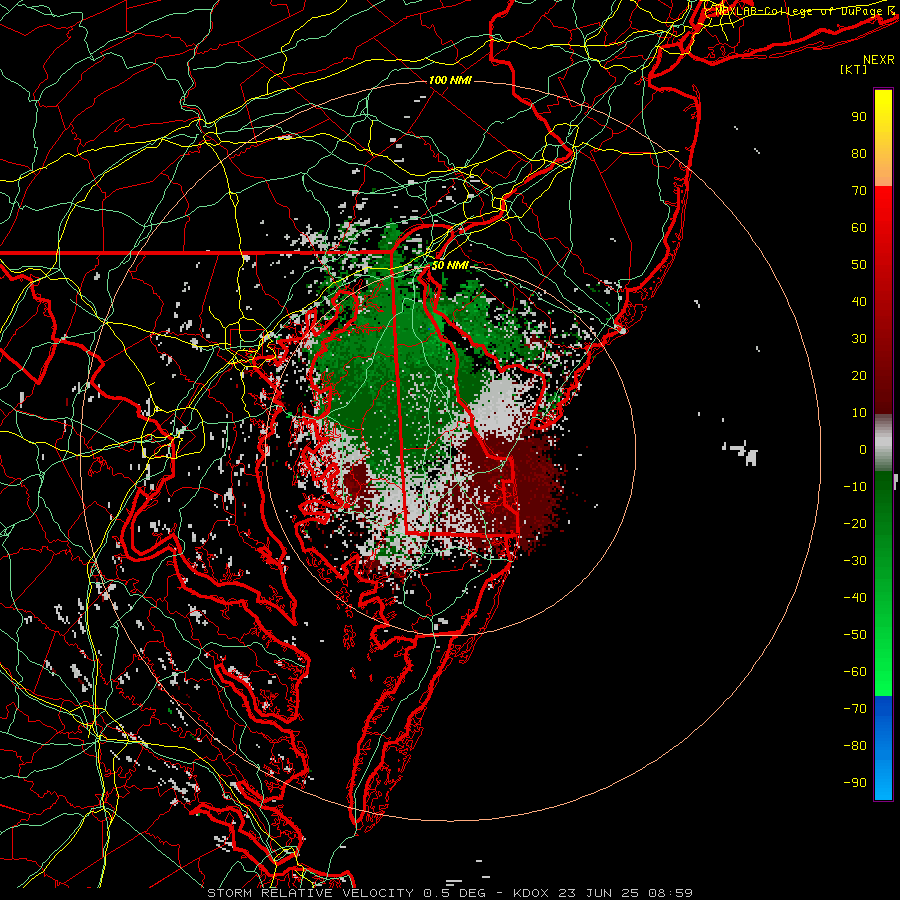Click the "23 JUN 25" date in caption
This screenshot has height=900, width=900.
pyautogui.click(x=599, y=893)
